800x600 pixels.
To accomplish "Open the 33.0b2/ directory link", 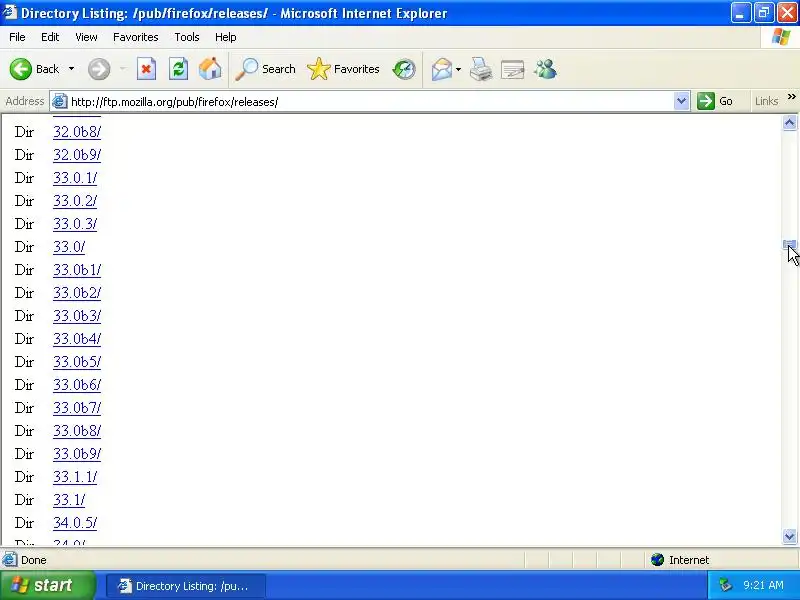I will tap(77, 293).
